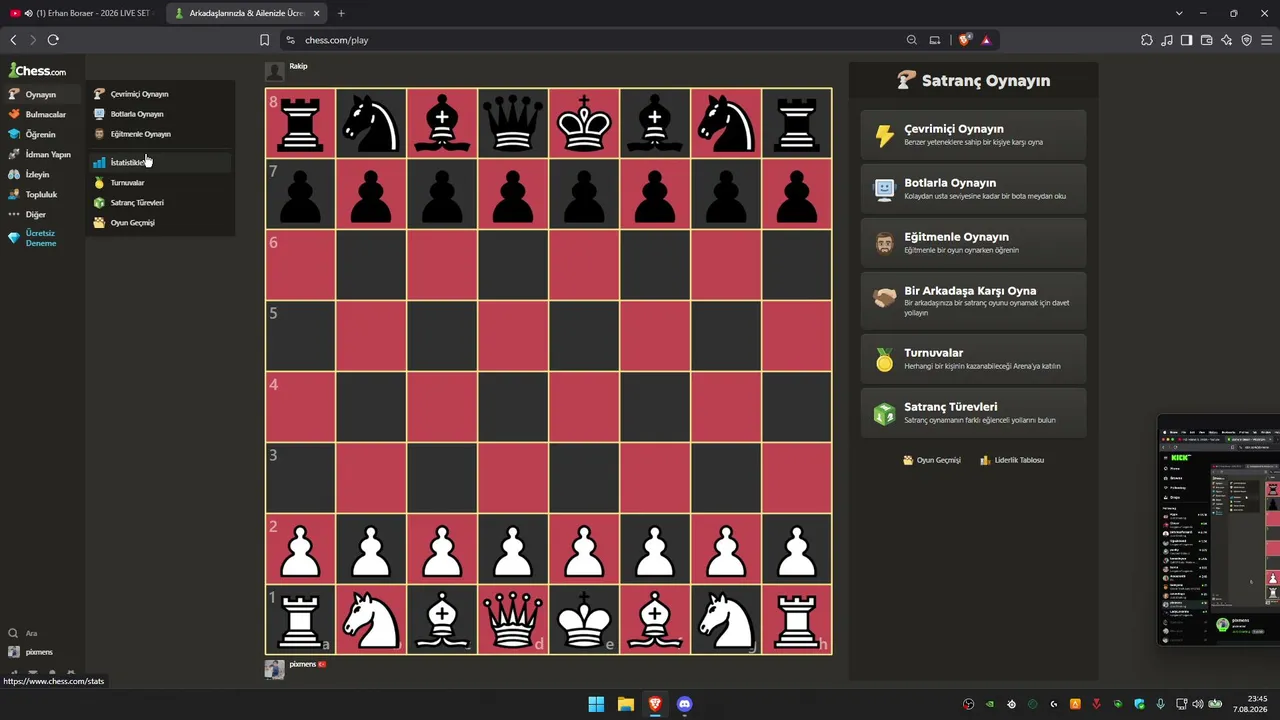Image resolution: width=1280 pixels, height=720 pixels.
Task: Start the Ücretsiz Deneme free trial
Action: [42, 238]
